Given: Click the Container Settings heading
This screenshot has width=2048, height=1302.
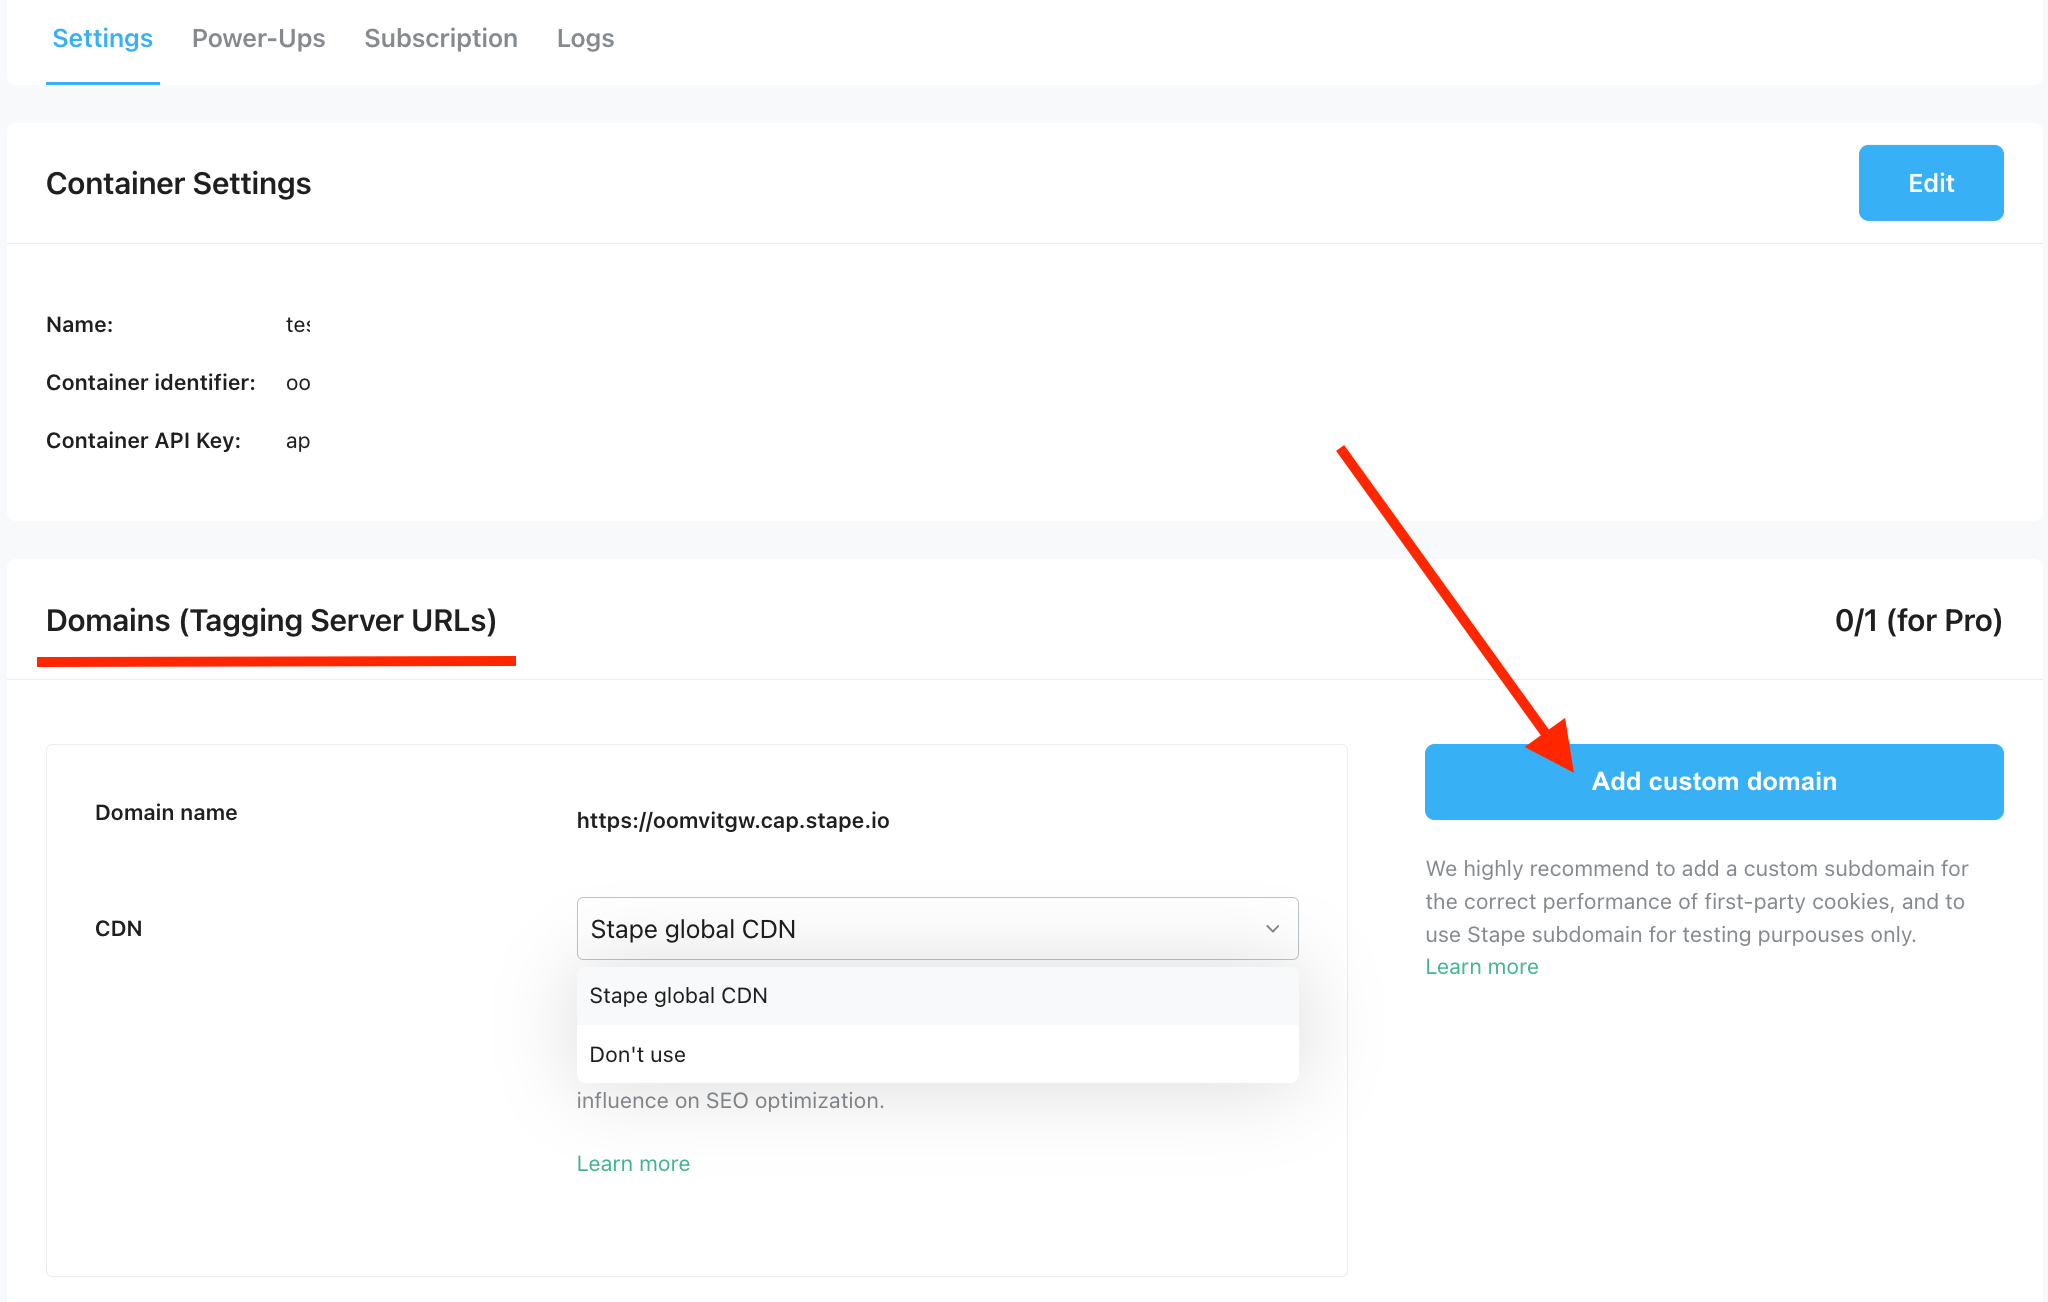Looking at the screenshot, I should pyautogui.click(x=178, y=183).
